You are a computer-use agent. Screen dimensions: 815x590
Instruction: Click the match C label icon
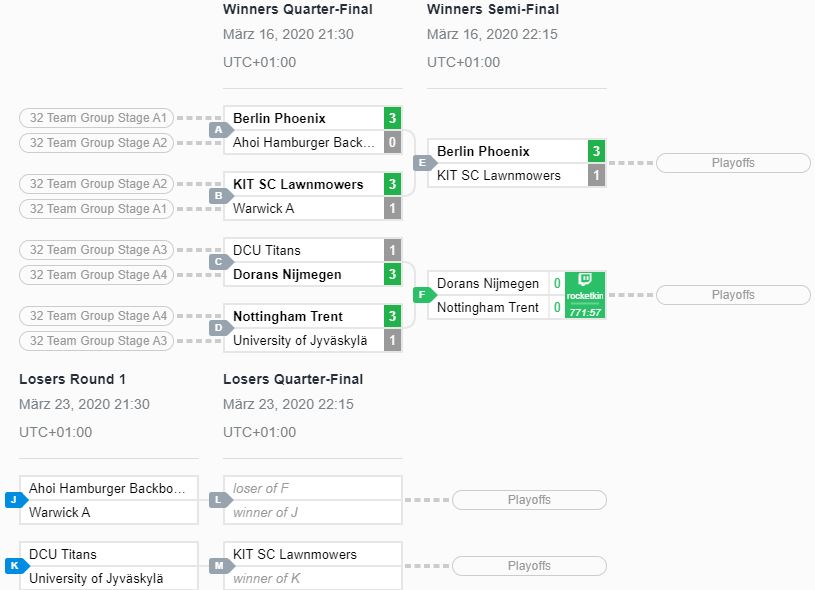218,262
